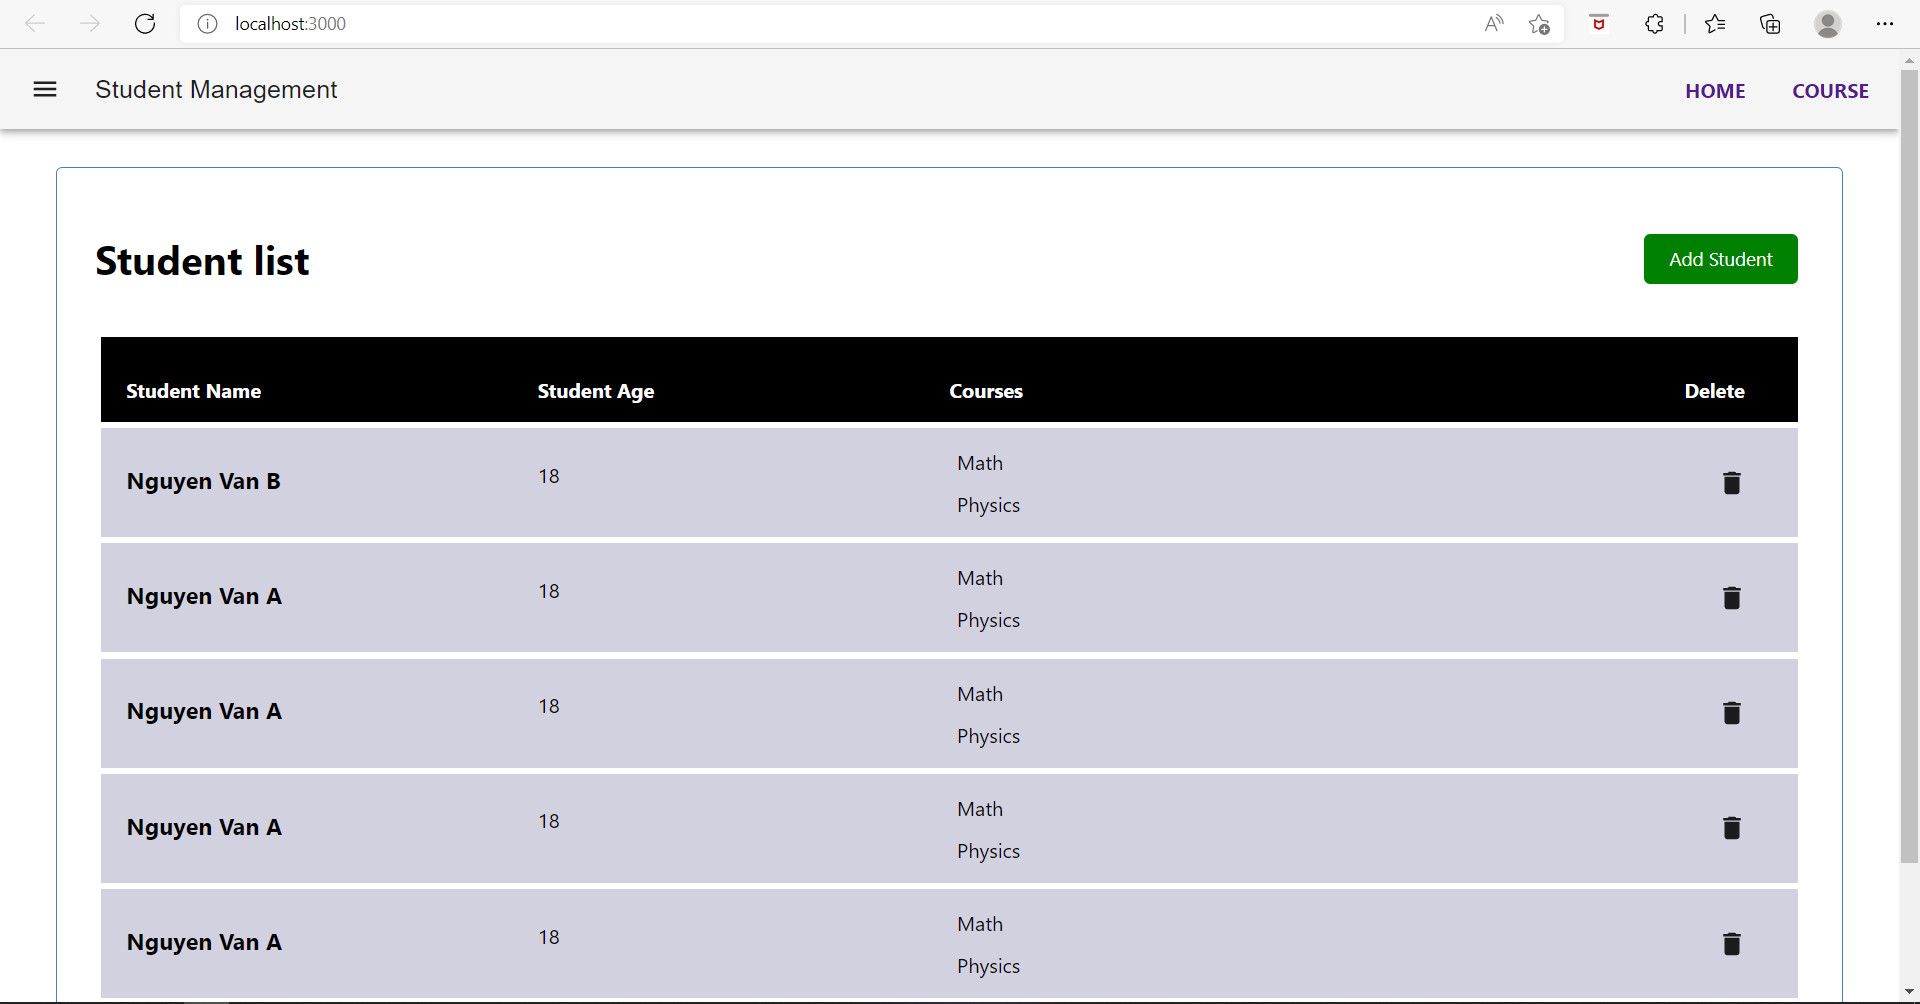Navigate back in browser history
Image resolution: width=1920 pixels, height=1004 pixels.
35,23
